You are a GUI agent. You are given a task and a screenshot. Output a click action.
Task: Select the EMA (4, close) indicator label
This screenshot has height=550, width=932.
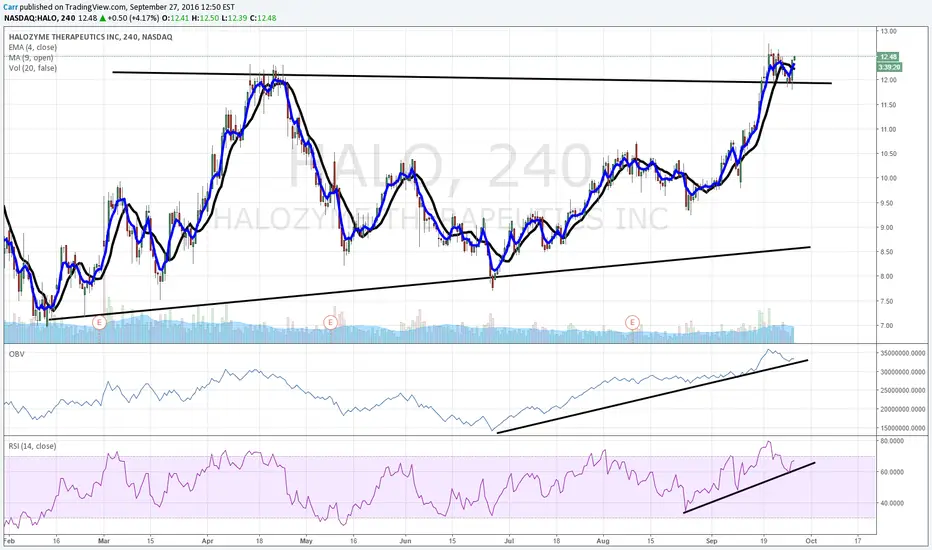(x=33, y=48)
